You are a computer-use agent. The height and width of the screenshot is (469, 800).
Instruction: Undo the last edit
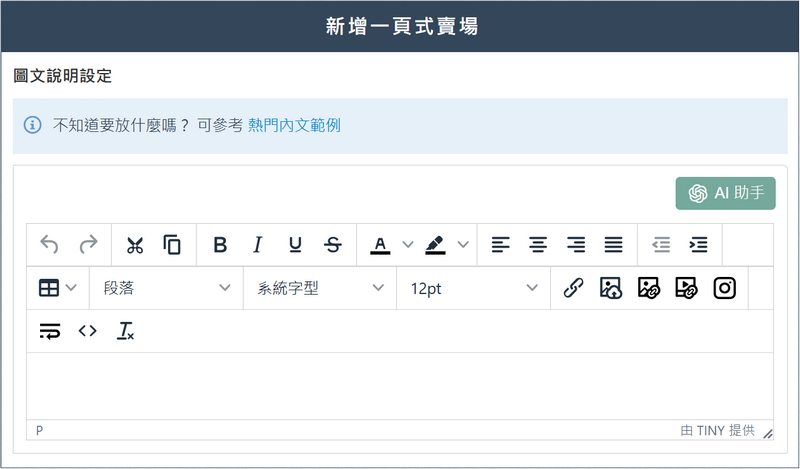click(x=49, y=245)
